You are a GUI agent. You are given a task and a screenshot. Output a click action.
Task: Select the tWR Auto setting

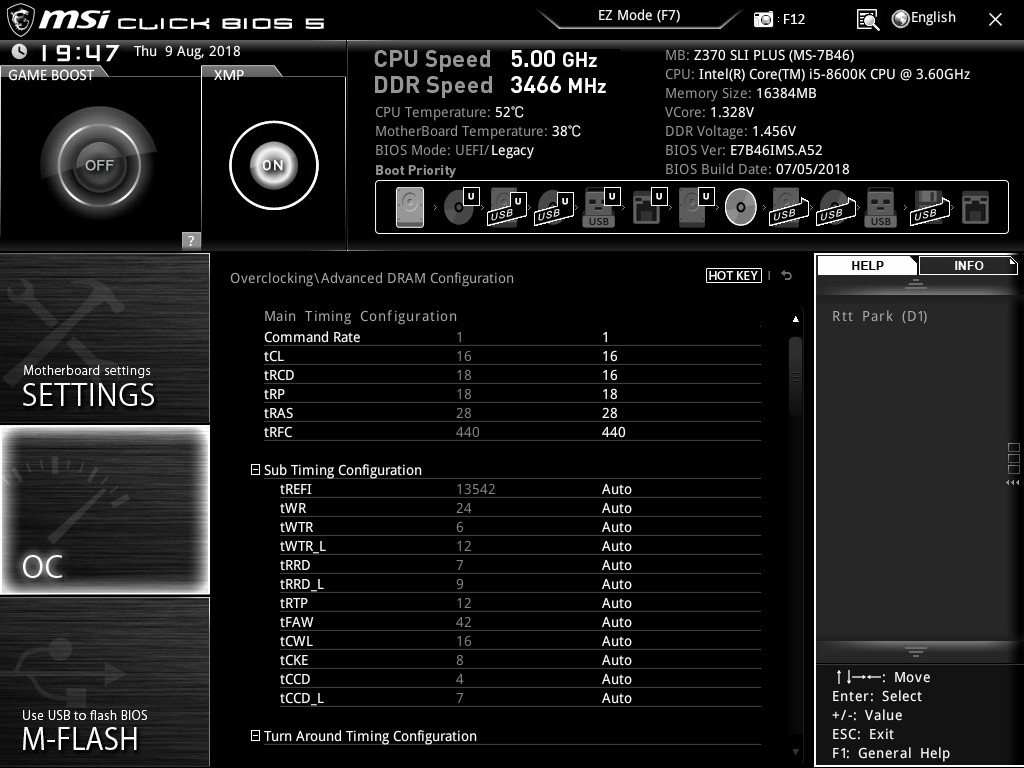tap(616, 508)
